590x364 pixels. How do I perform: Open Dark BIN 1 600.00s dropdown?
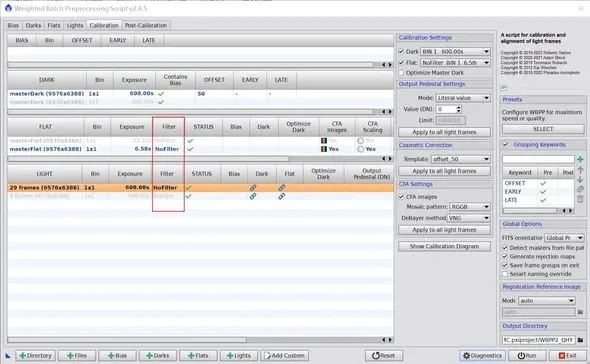455,51
